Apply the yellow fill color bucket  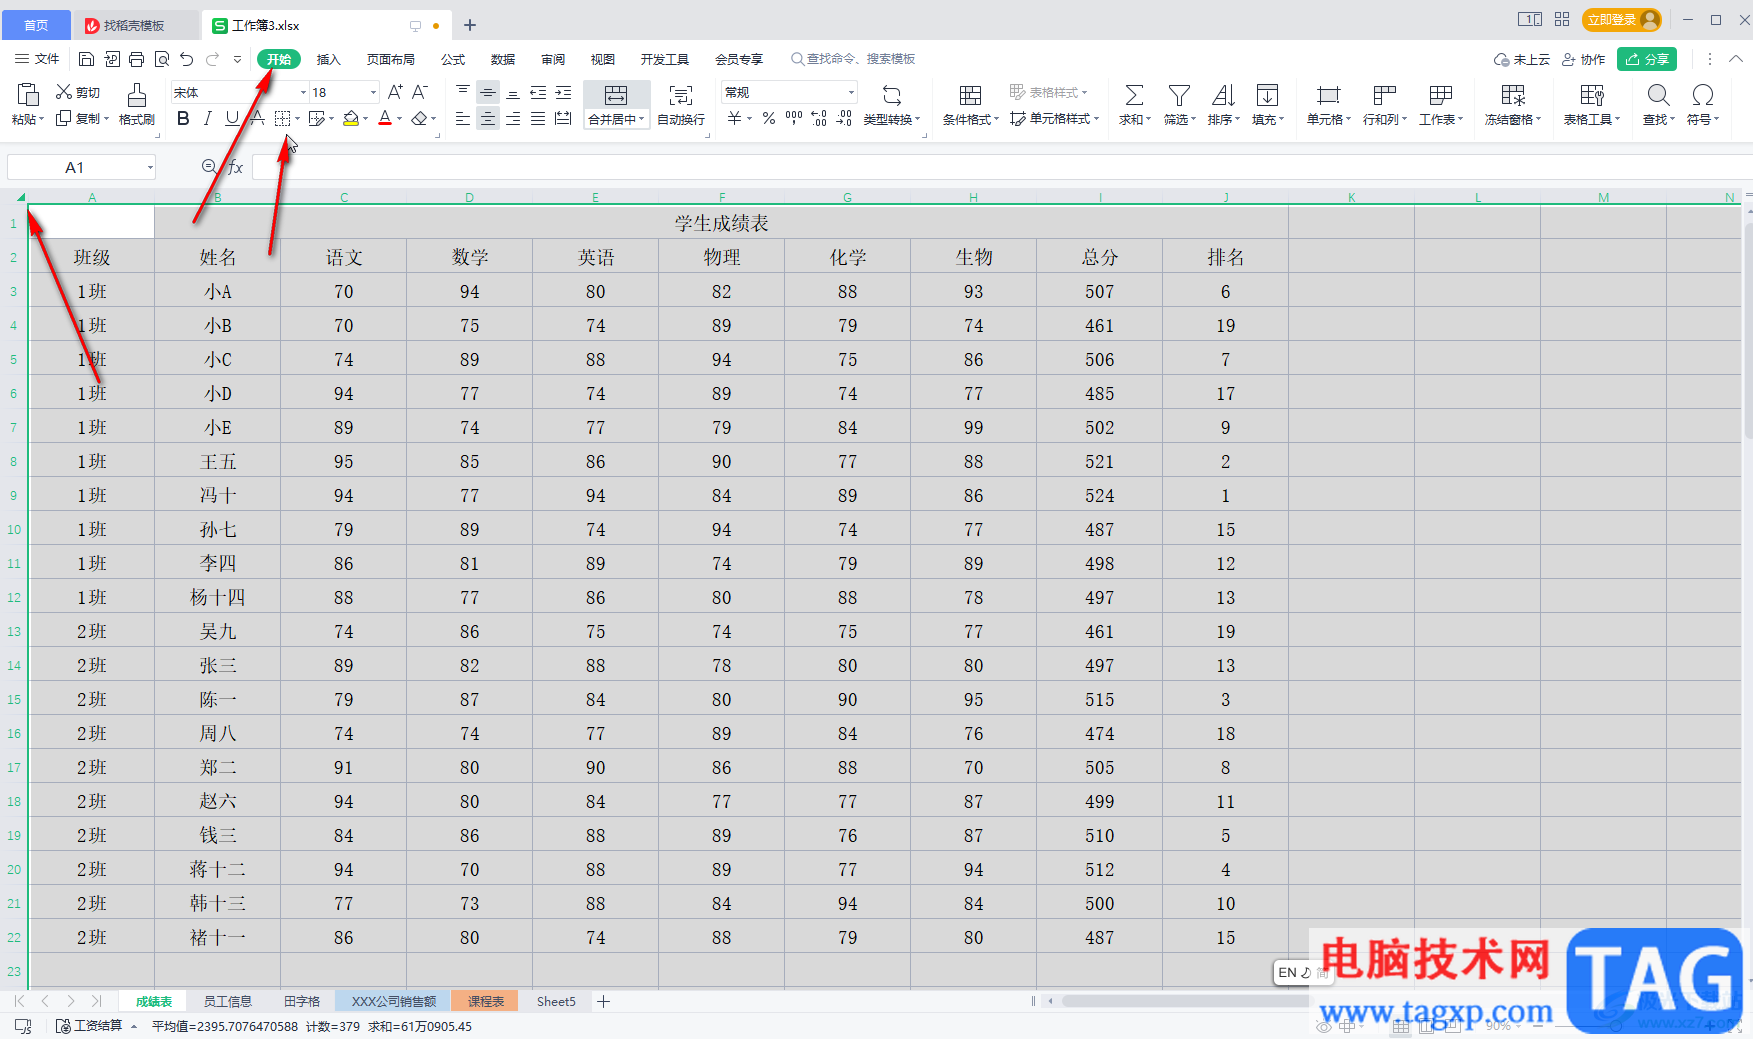click(x=351, y=118)
